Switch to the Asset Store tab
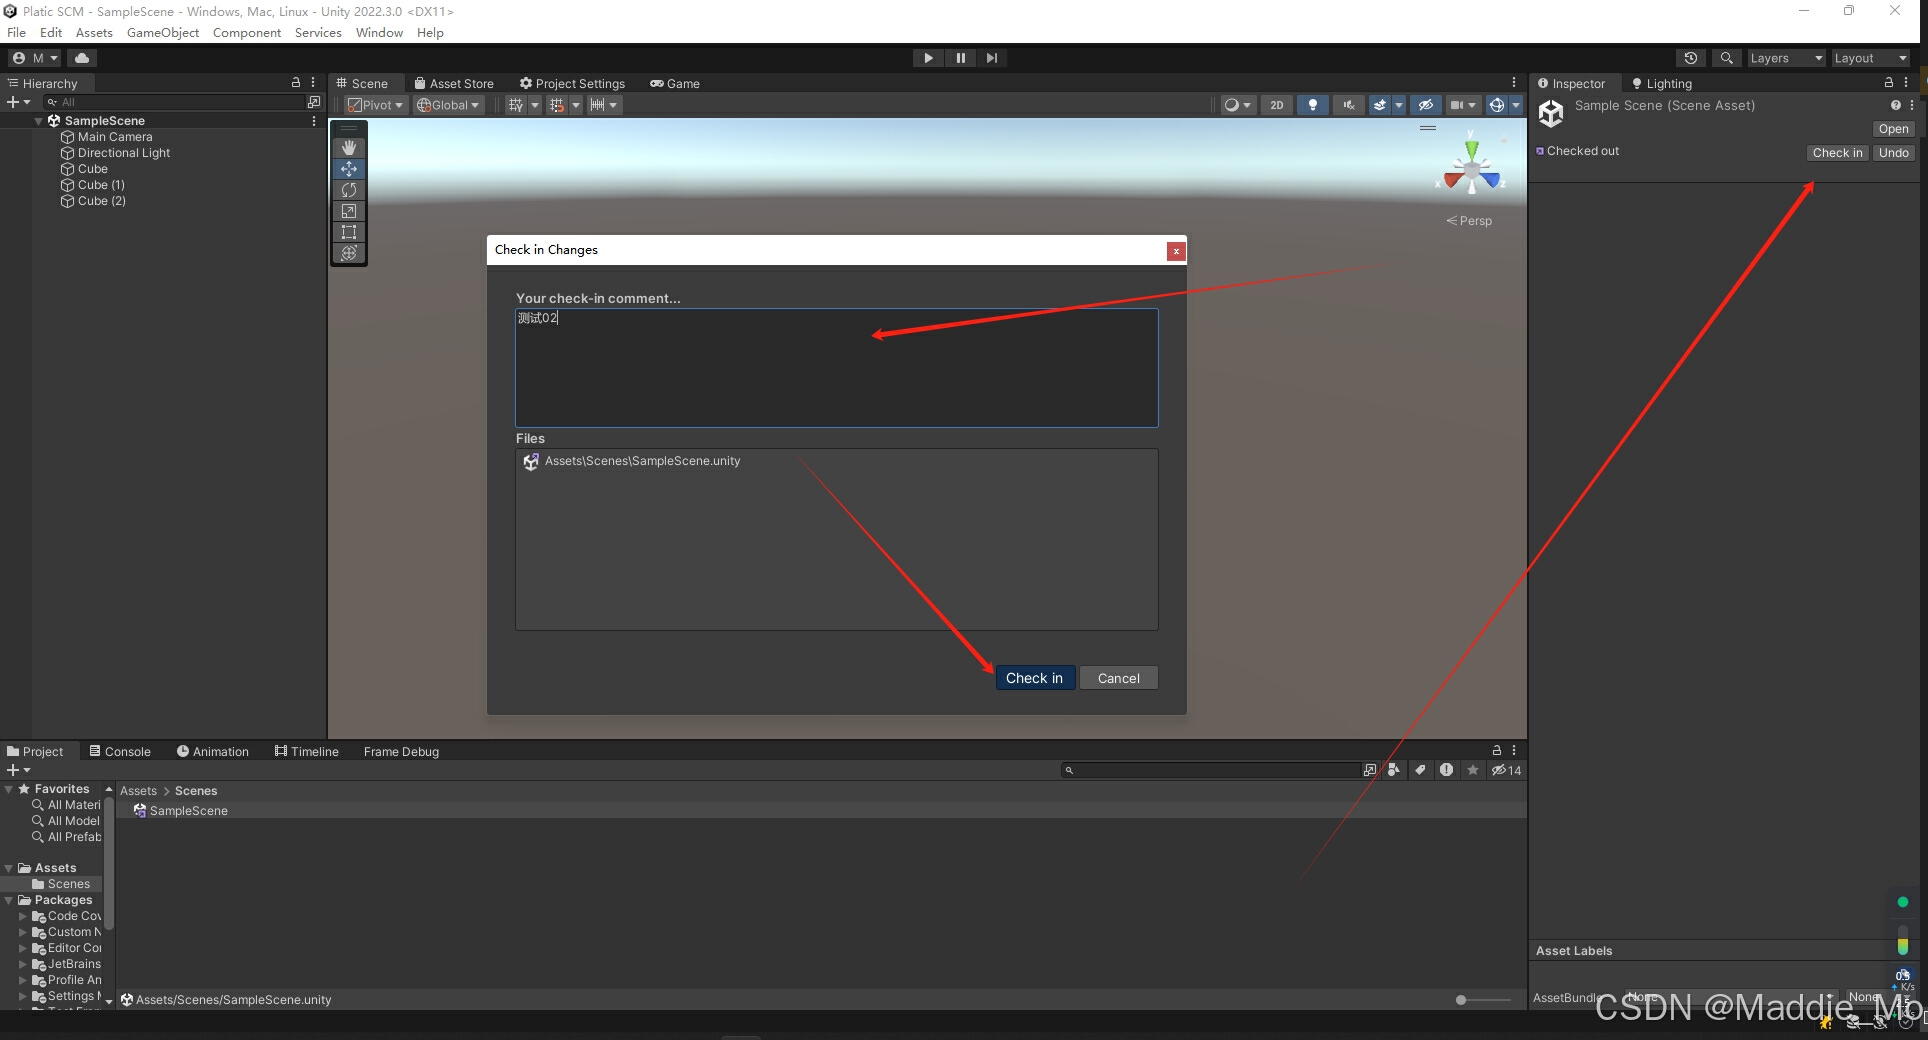This screenshot has width=1928, height=1040. (454, 83)
